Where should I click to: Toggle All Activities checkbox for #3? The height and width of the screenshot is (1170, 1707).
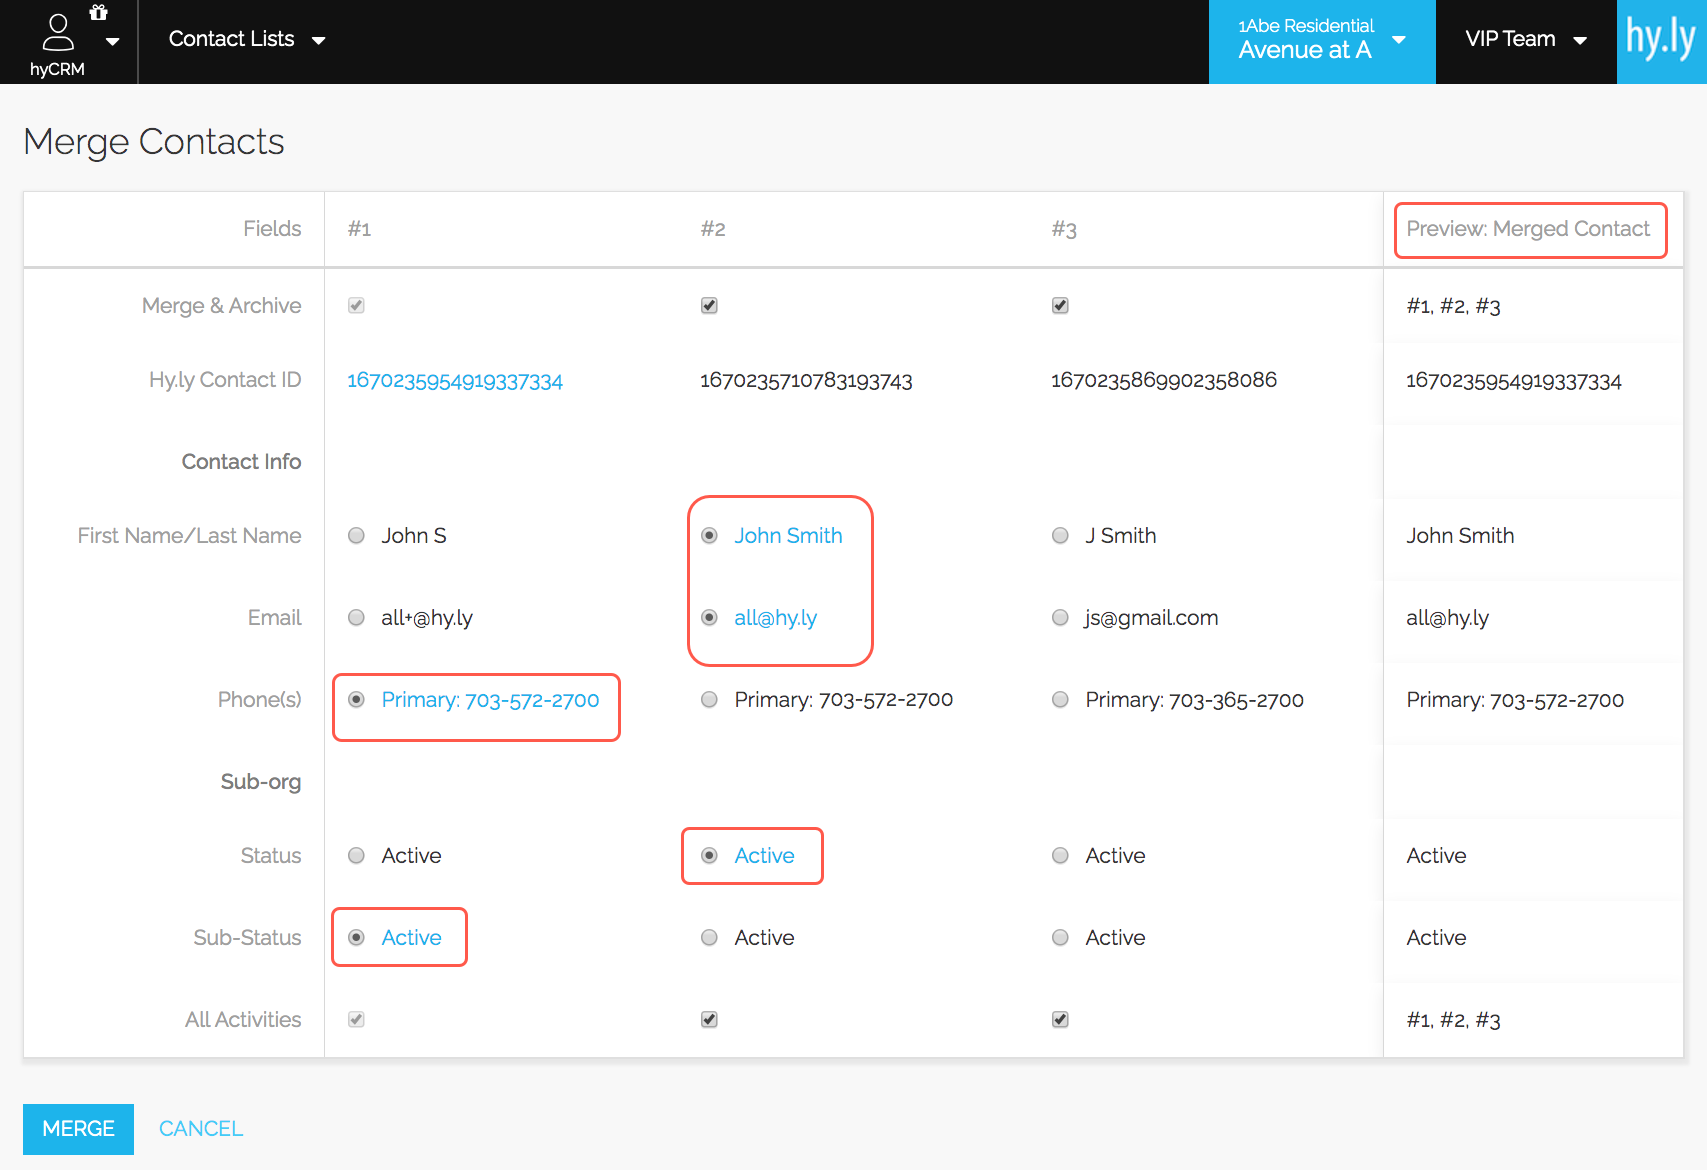pos(1060,1019)
